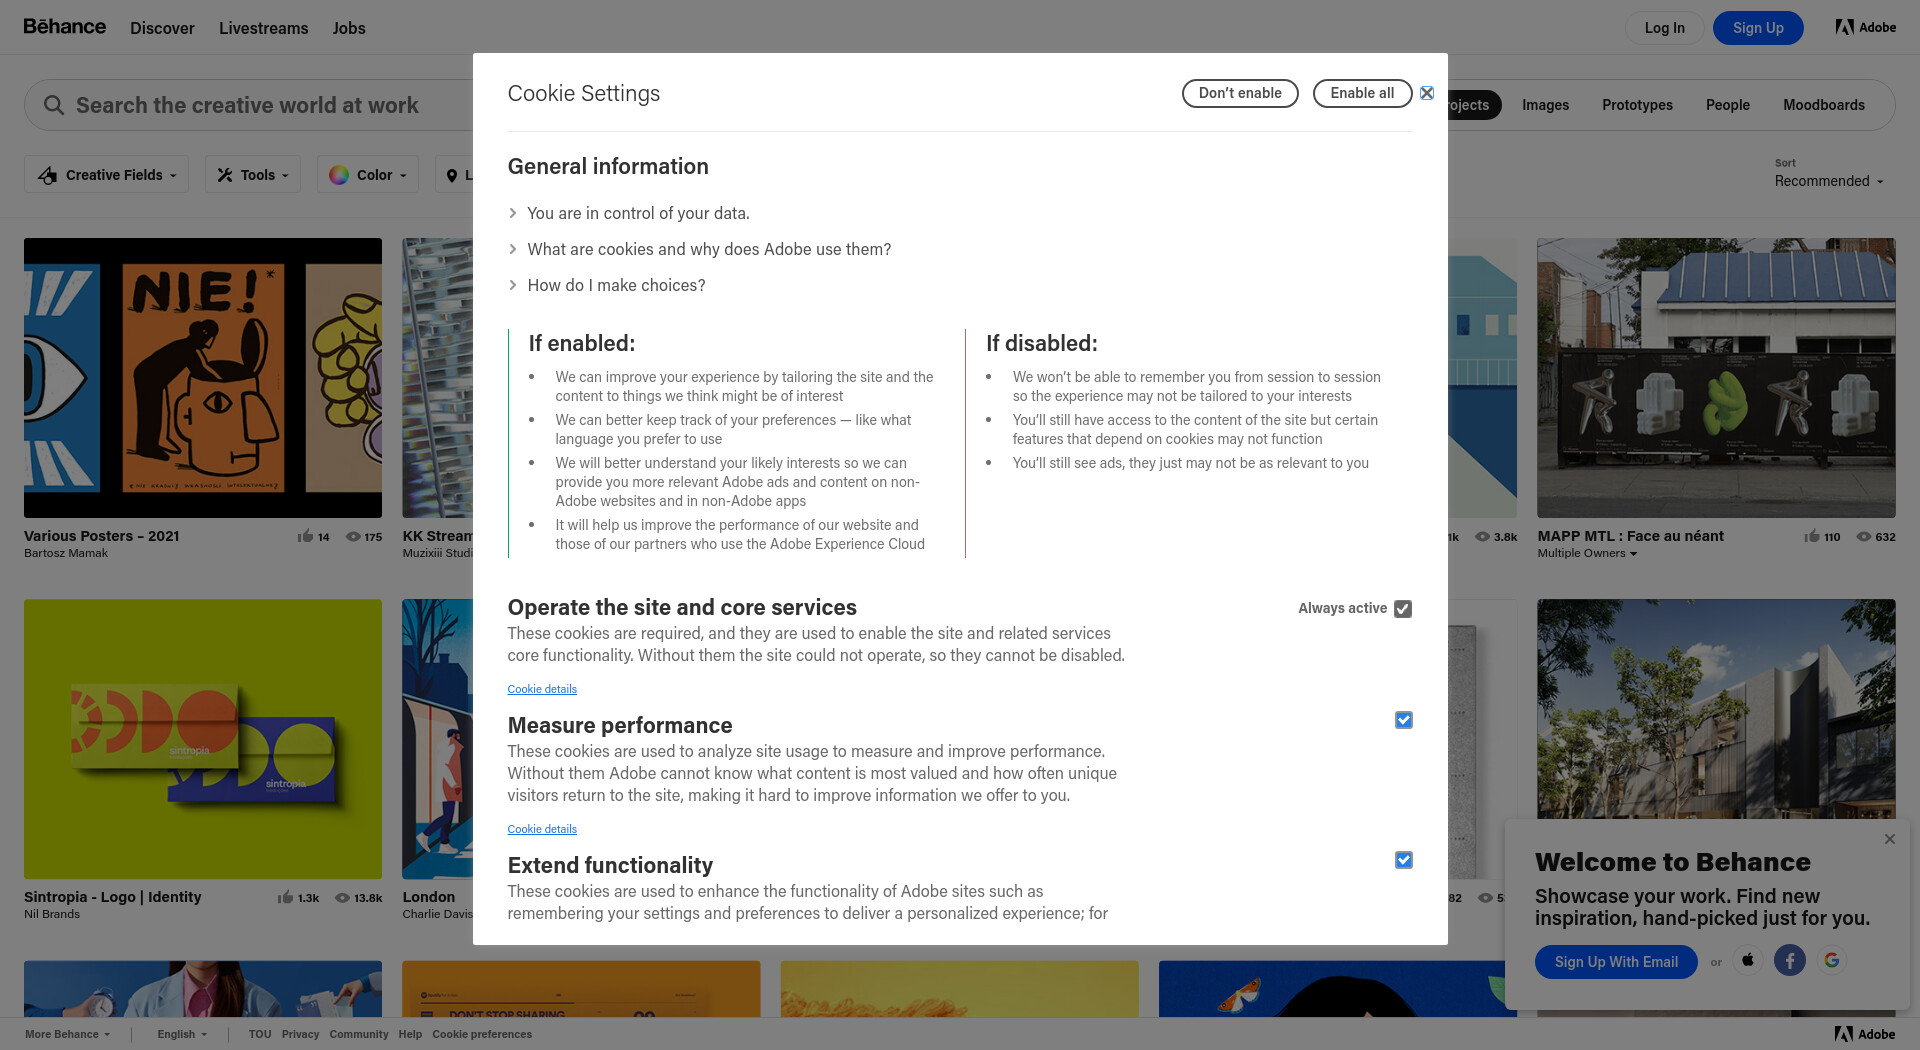Click the Creative Fields icon
The image size is (1920, 1050).
[x=47, y=175]
